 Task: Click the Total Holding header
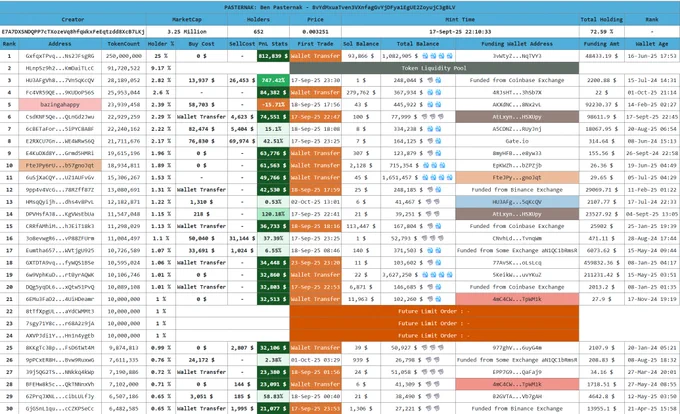point(602,20)
